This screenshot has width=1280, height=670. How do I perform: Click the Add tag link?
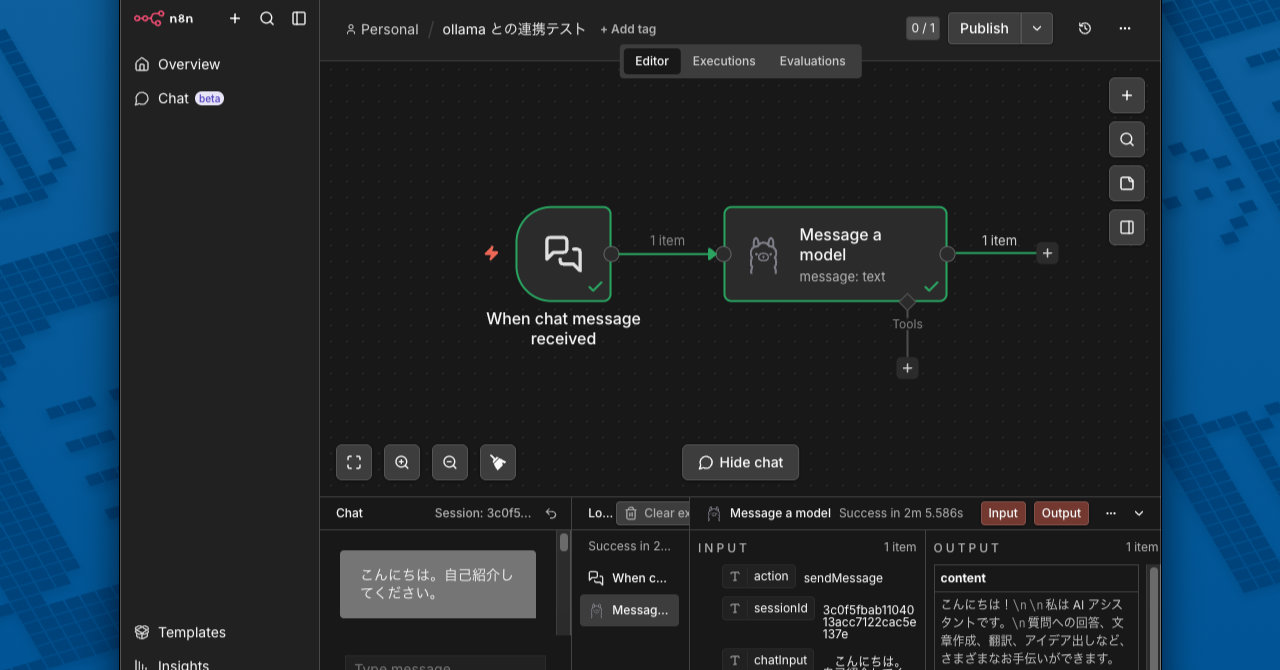pos(628,29)
